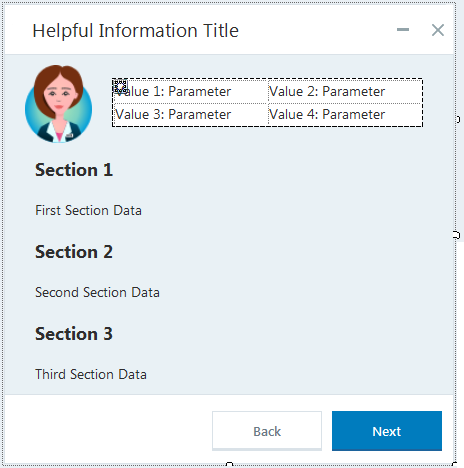Click the table move handle icon
464x468 pixels.
120,87
